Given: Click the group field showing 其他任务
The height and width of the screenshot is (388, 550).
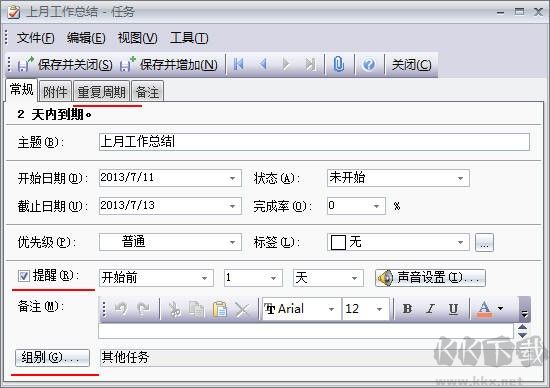Looking at the screenshot, I should point(314,358).
